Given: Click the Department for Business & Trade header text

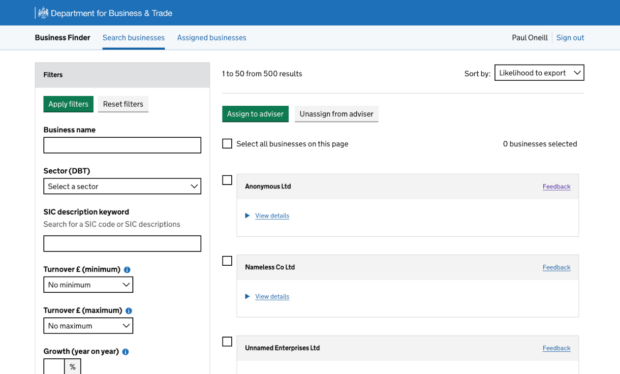Looking at the screenshot, I should tap(112, 13).
